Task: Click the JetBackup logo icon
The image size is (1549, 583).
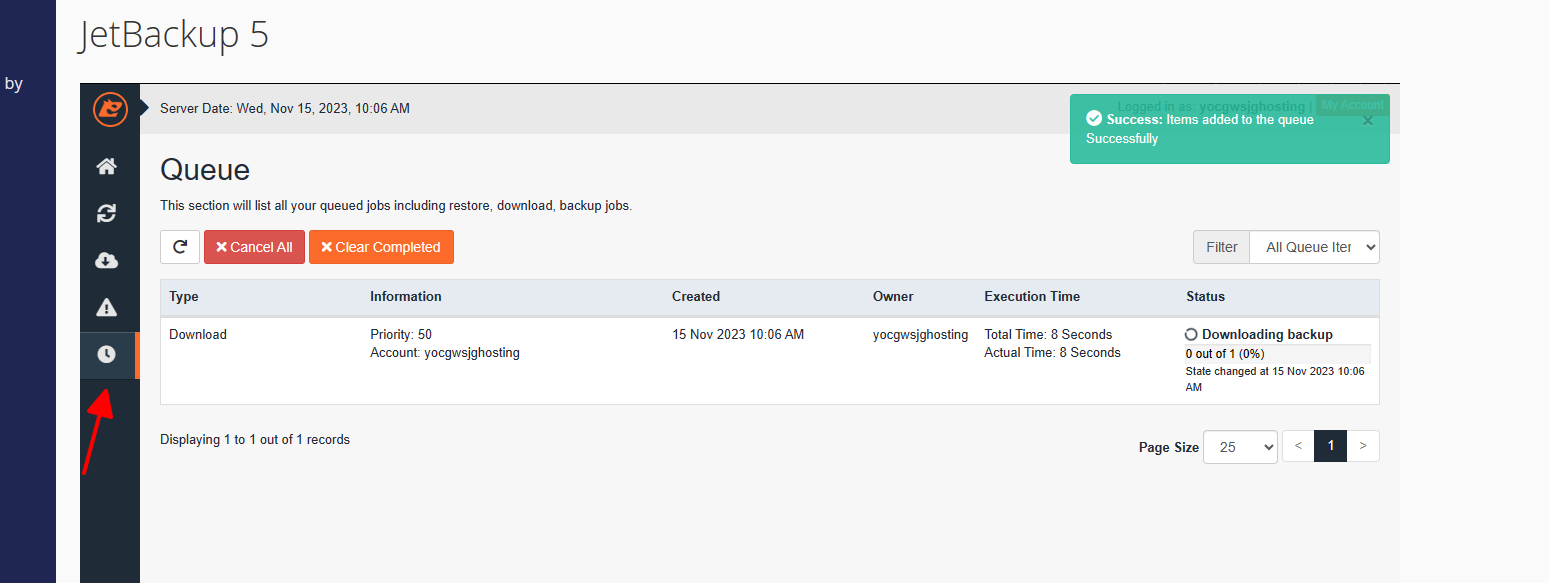Action: [x=111, y=109]
